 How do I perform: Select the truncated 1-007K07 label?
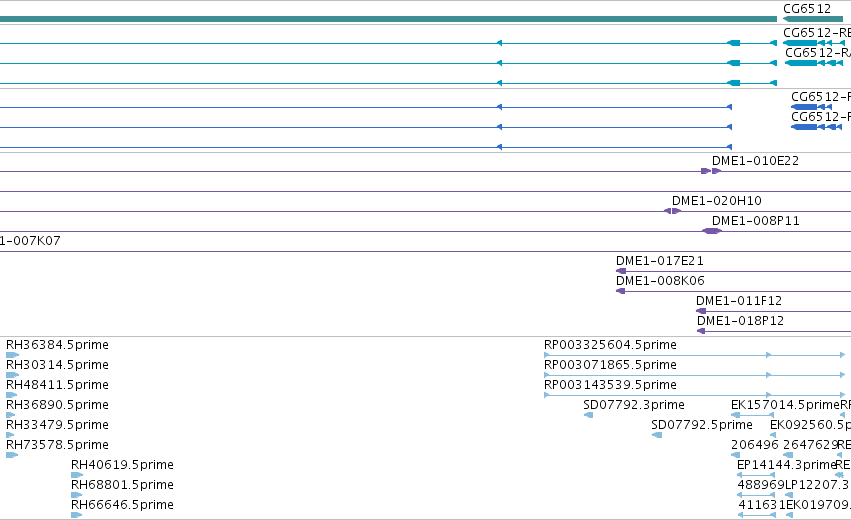click(x=30, y=241)
